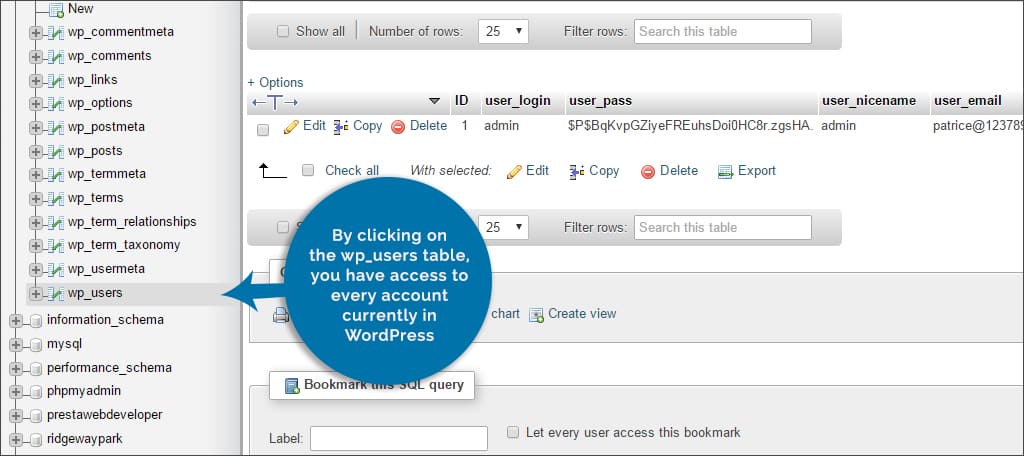Click the Copy icon in admin row
Viewport: 1024px width, 456px height.
(341, 127)
